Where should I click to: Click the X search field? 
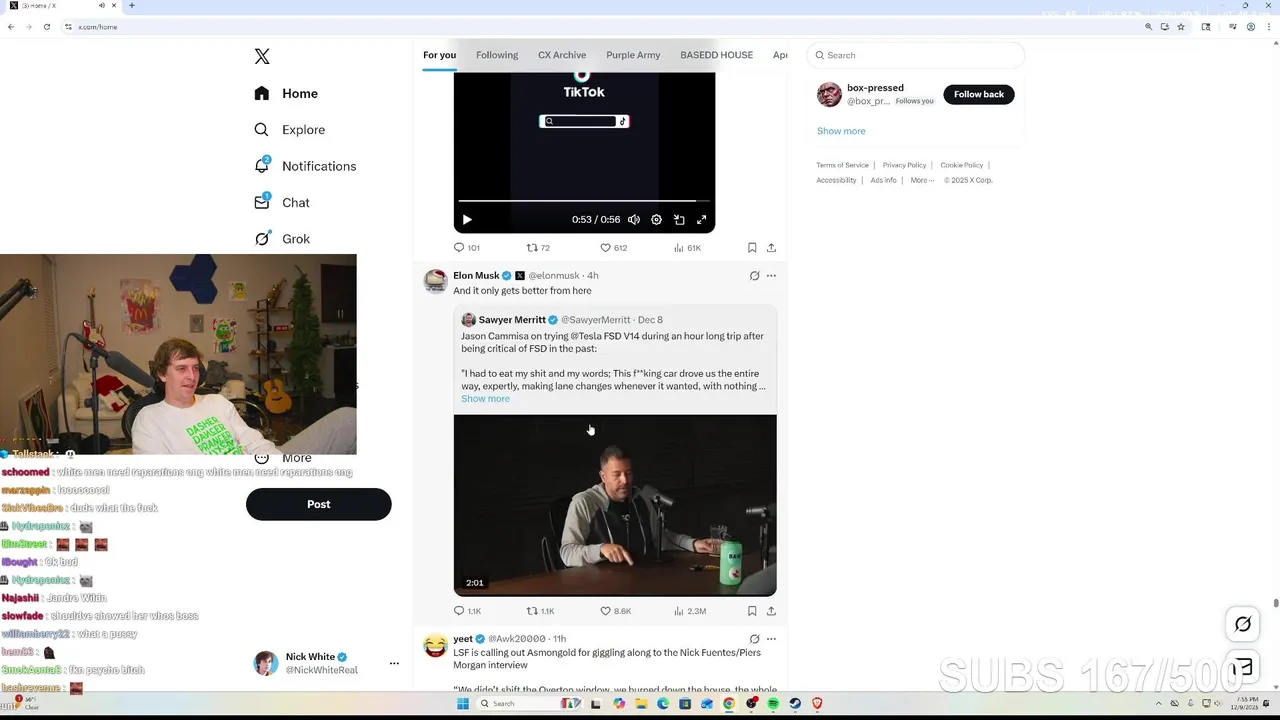tap(916, 55)
